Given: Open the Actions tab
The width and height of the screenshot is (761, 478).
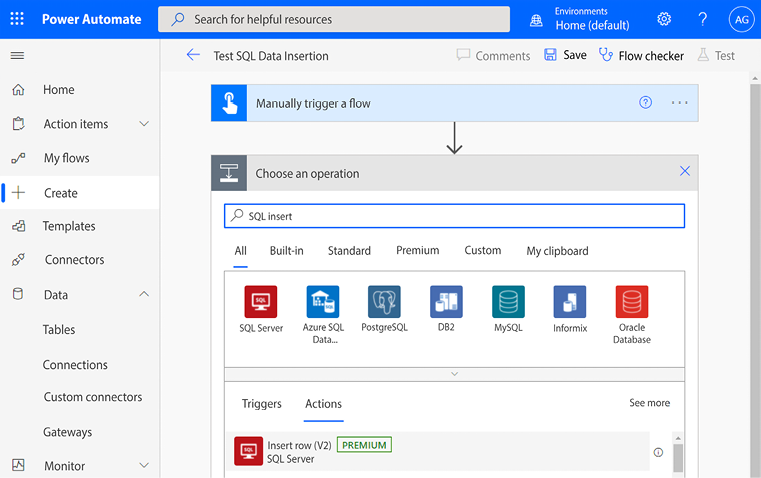Looking at the screenshot, I should click(x=323, y=404).
